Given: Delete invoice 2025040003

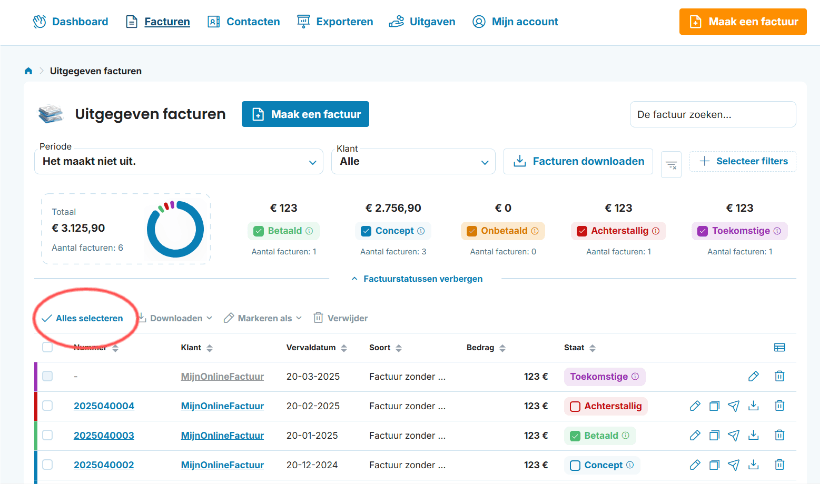Looking at the screenshot, I should [779, 435].
